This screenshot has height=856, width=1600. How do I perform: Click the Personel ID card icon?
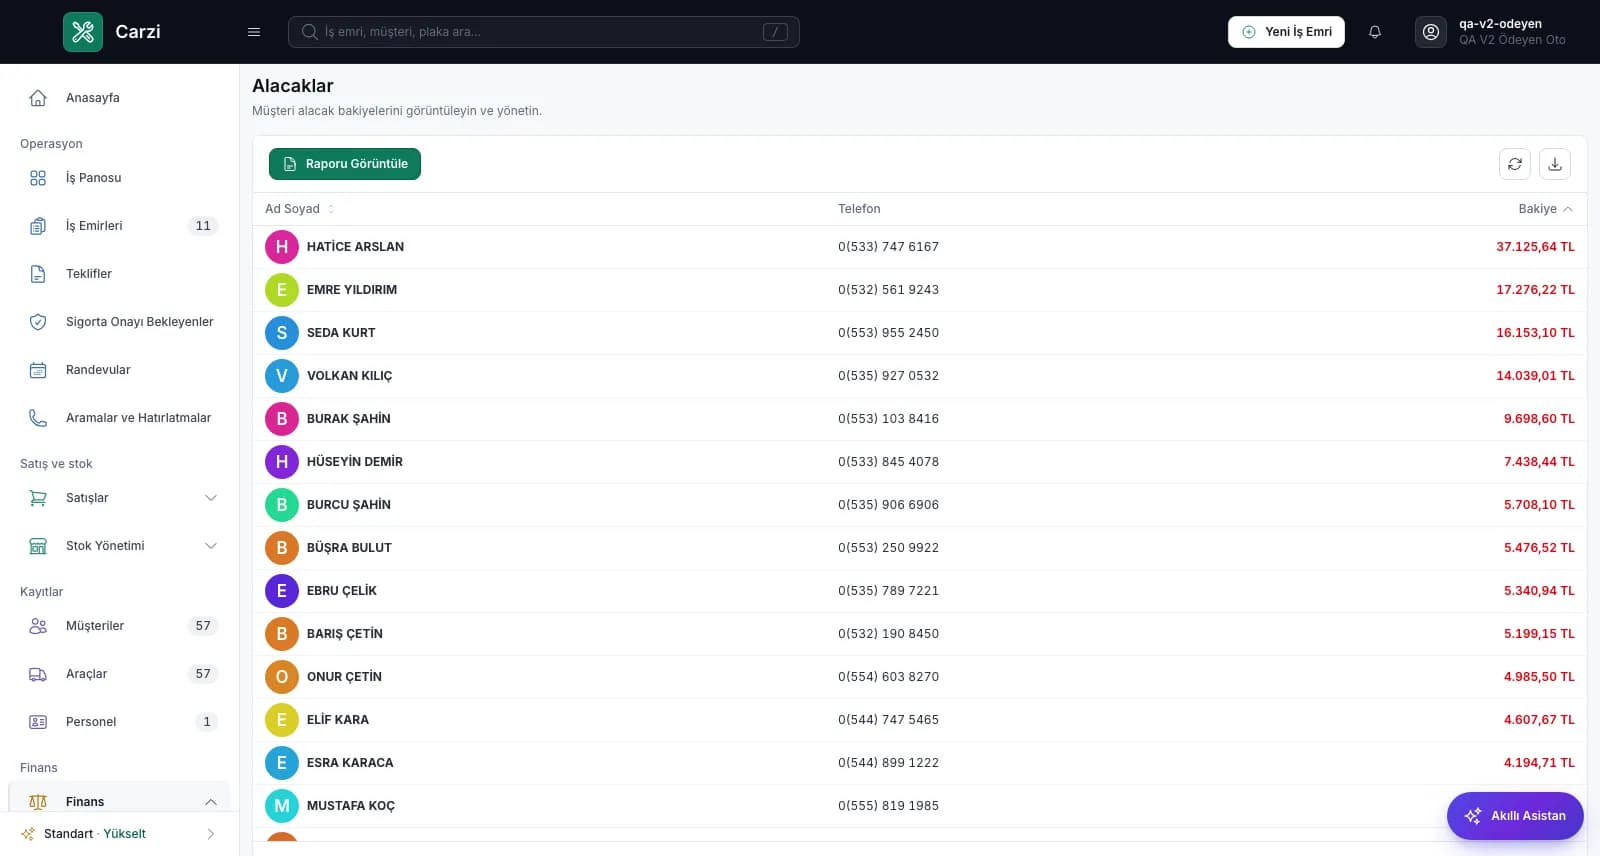(x=38, y=722)
